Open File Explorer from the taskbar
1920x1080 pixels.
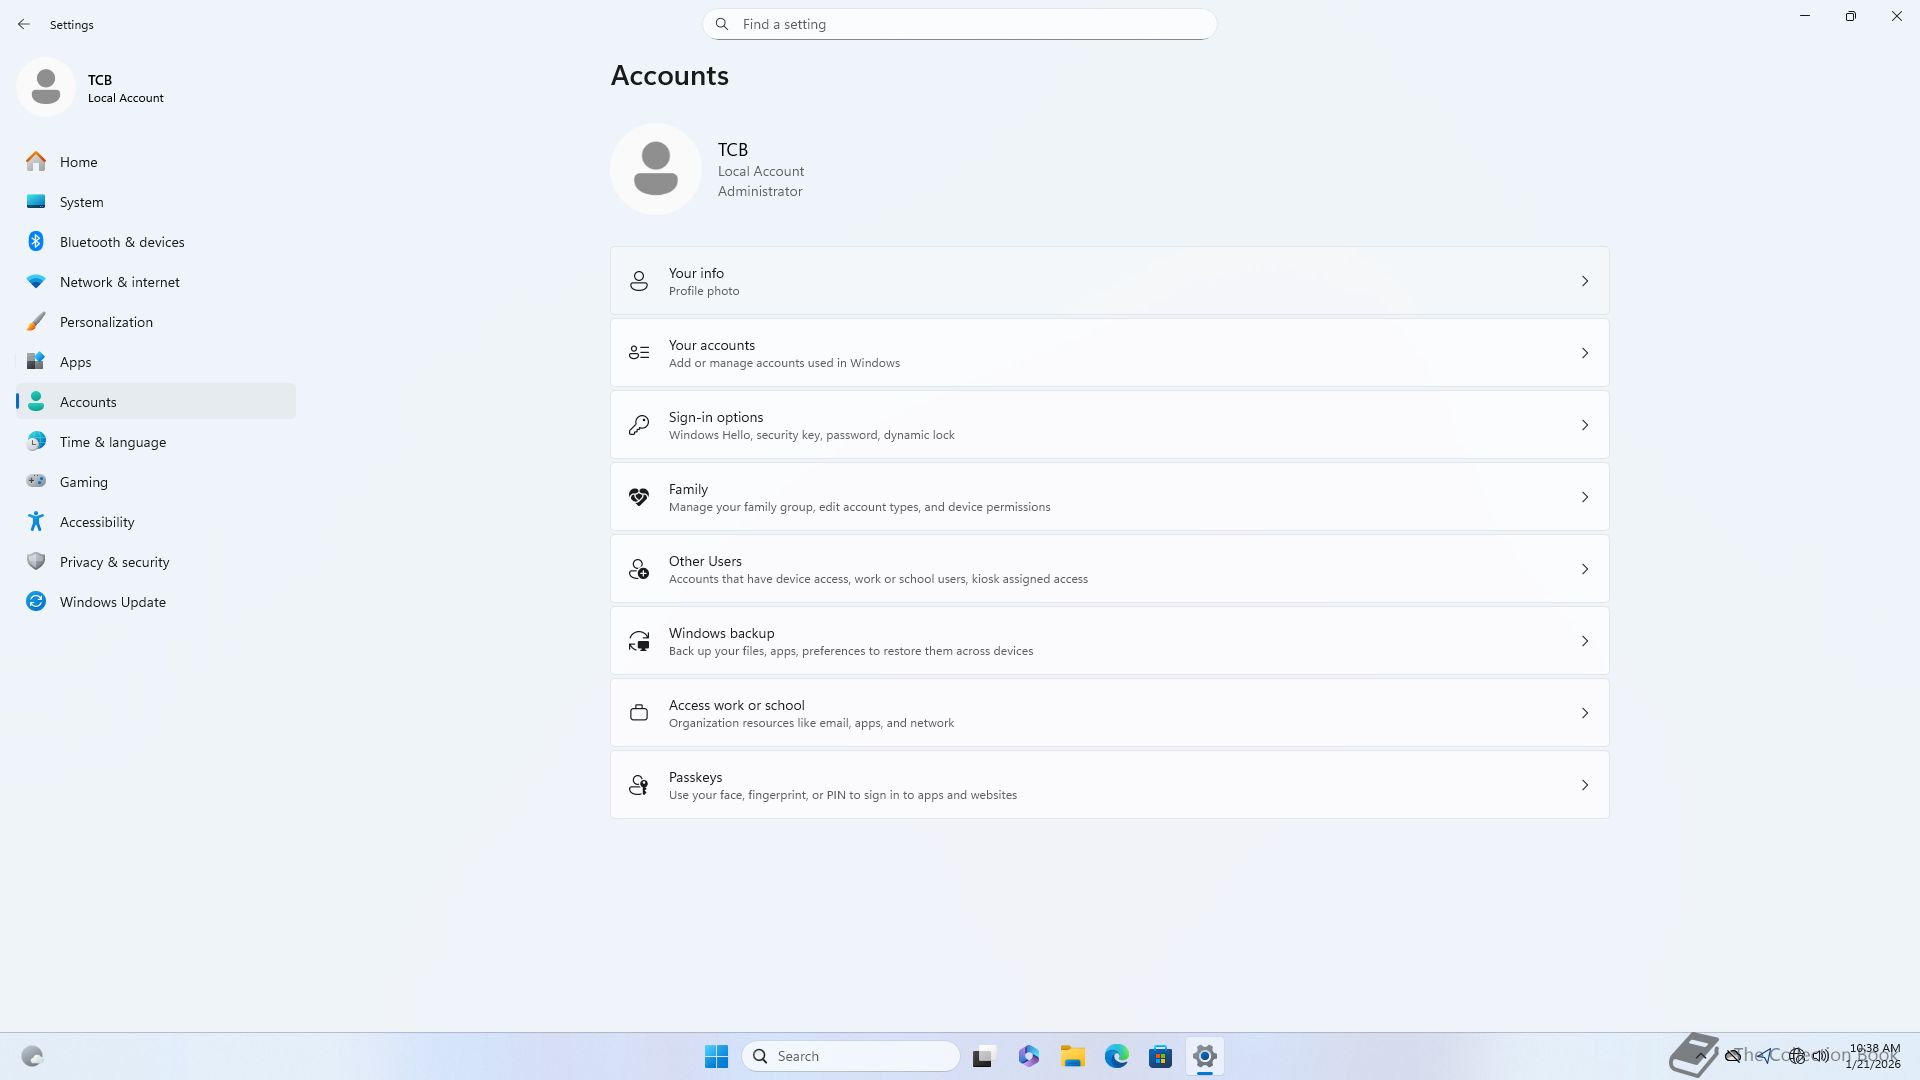click(1072, 1056)
